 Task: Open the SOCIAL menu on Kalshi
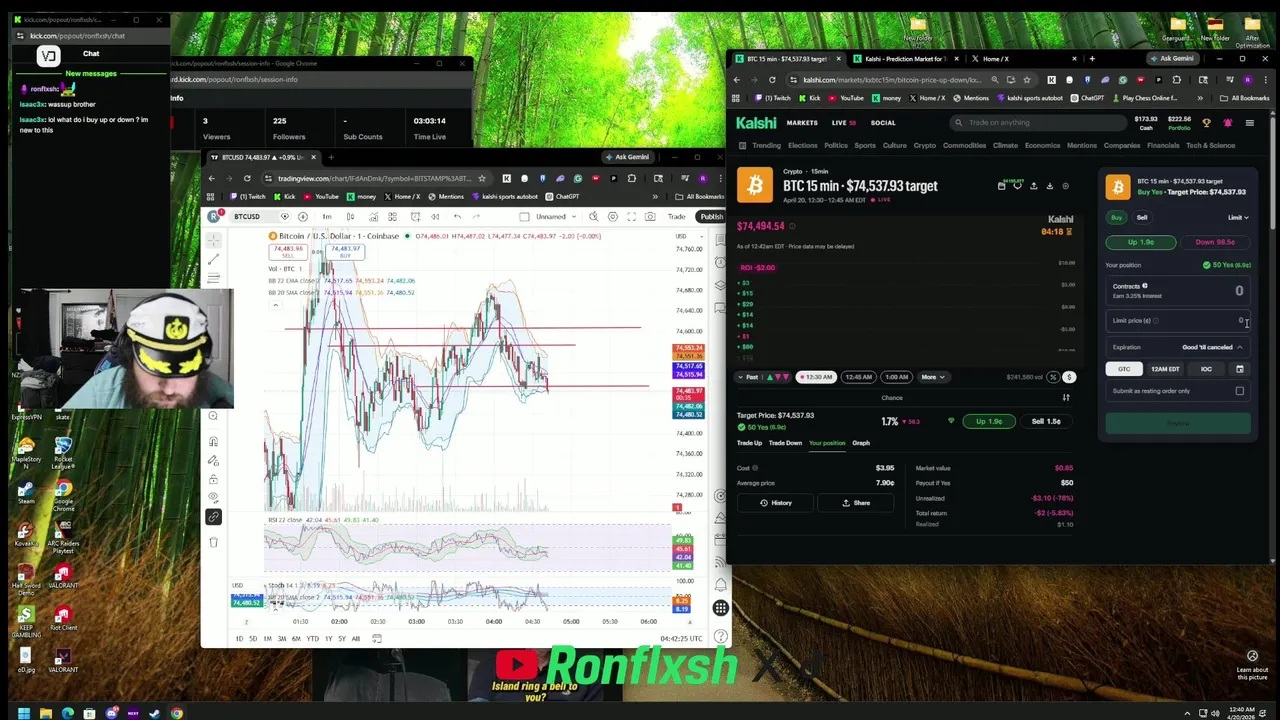click(883, 123)
